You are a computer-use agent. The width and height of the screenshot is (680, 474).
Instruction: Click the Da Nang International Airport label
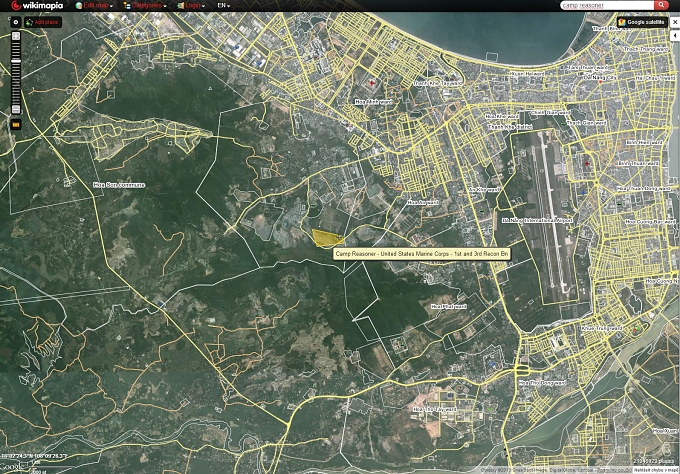(x=537, y=220)
